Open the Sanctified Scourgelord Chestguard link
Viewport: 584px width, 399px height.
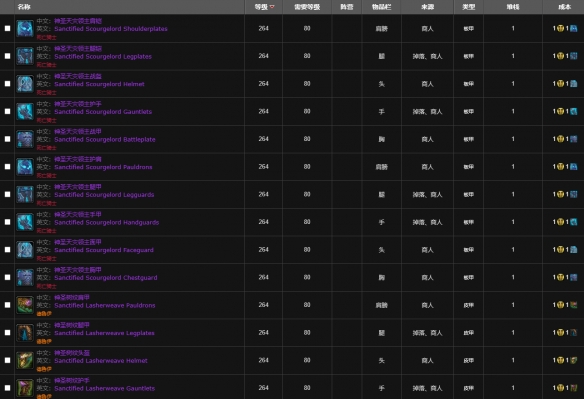[106, 278]
